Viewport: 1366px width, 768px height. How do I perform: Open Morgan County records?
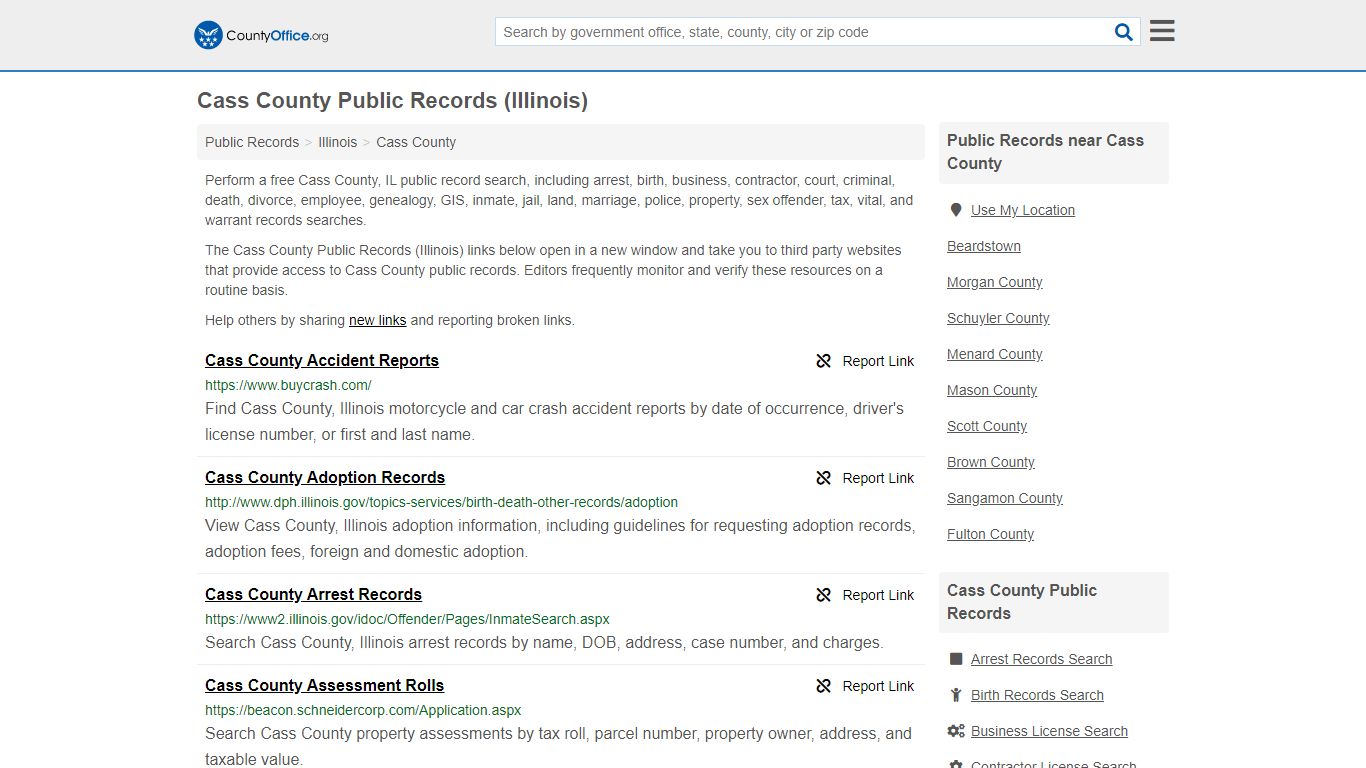point(995,282)
